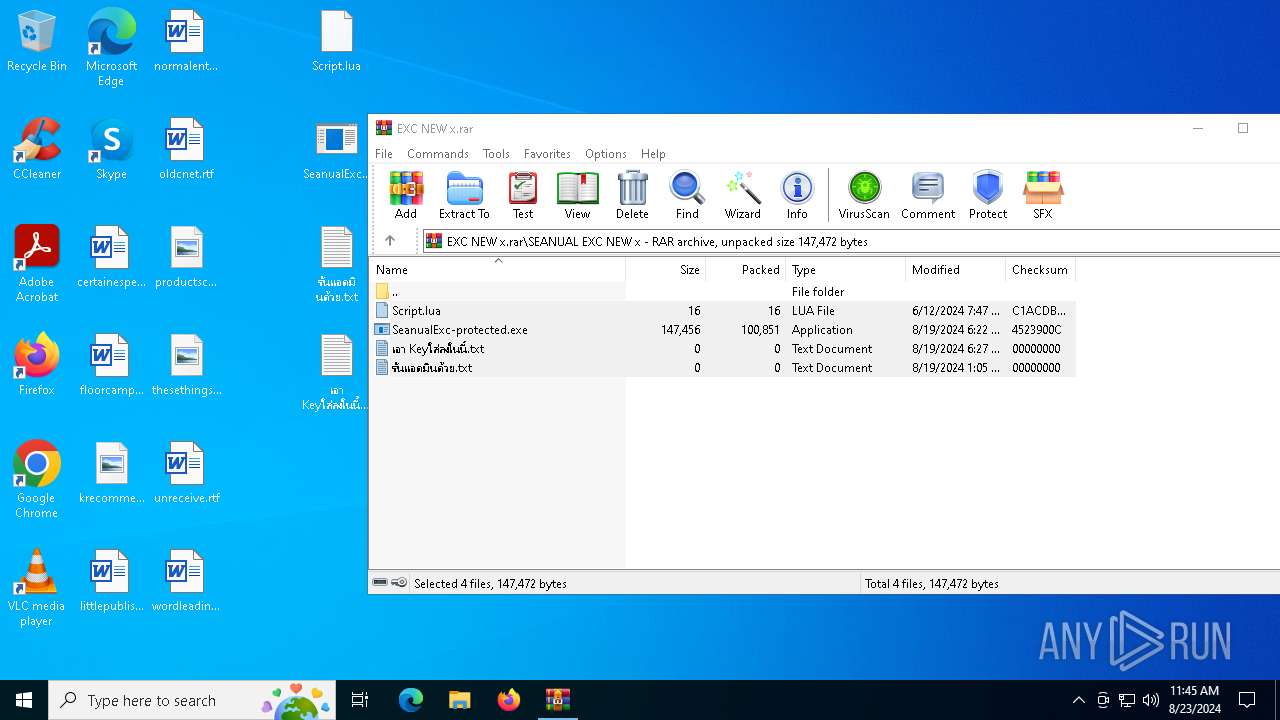Click the VLC media player desktop icon
This screenshot has width=1280, height=720.
pyautogui.click(x=37, y=588)
